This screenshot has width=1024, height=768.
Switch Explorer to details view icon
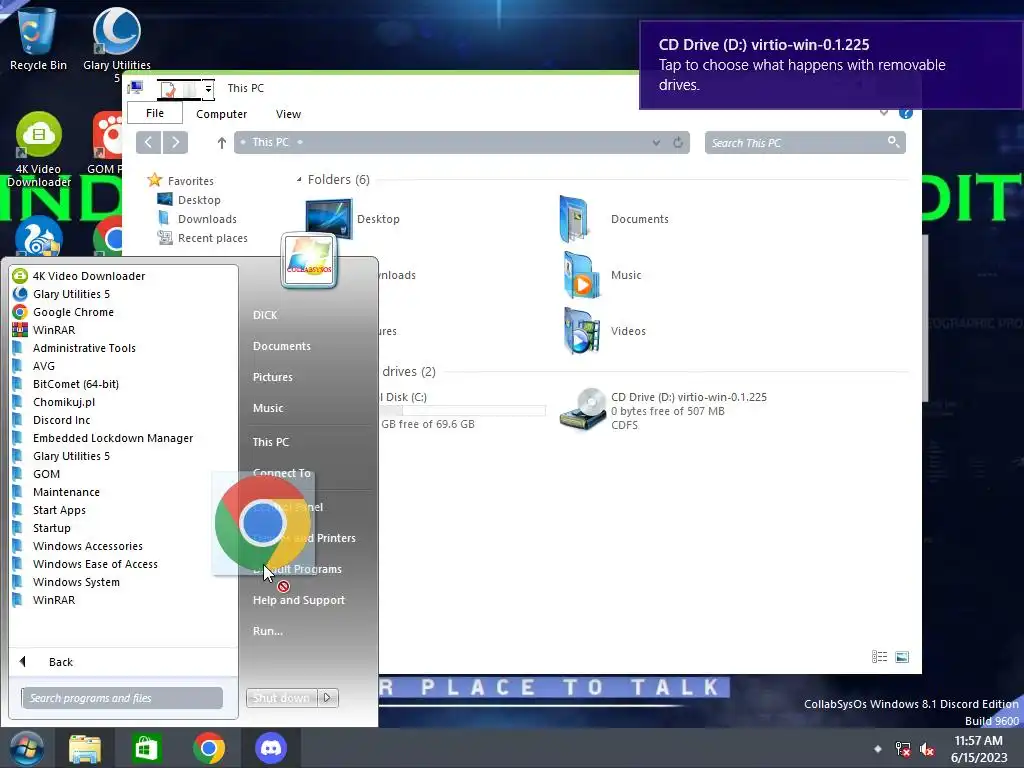879,657
